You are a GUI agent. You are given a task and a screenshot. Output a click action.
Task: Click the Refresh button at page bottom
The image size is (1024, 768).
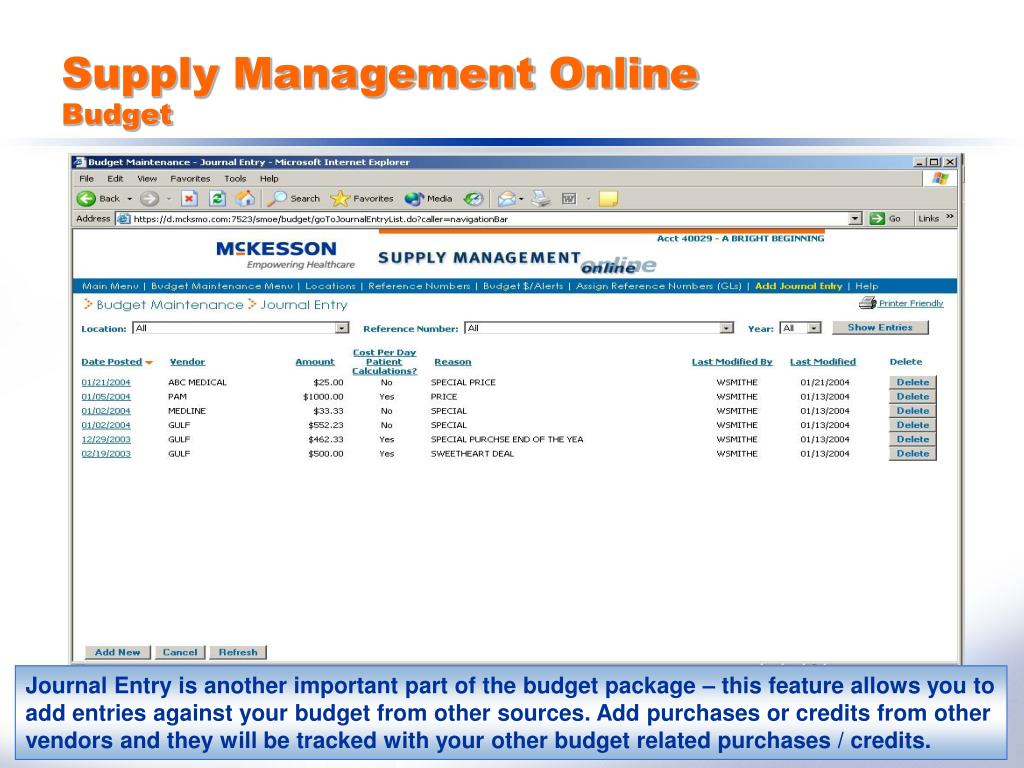click(x=238, y=652)
